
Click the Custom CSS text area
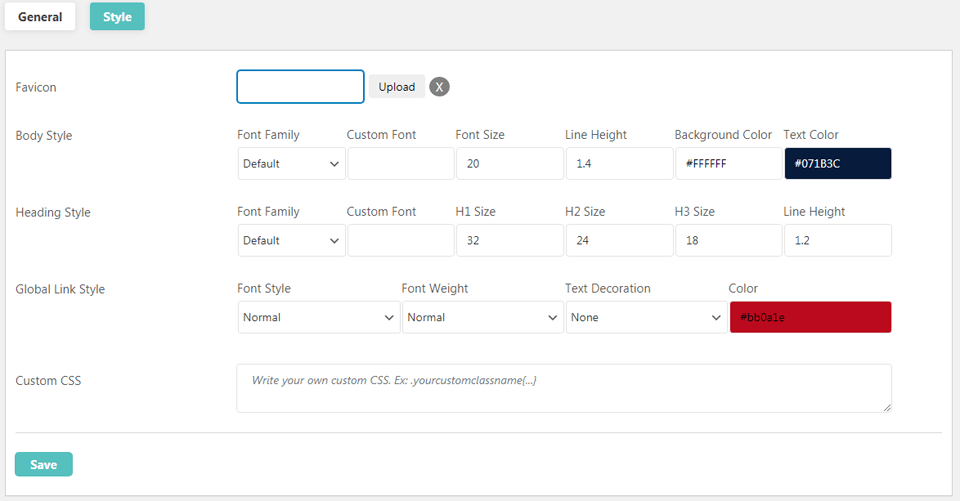(x=564, y=388)
